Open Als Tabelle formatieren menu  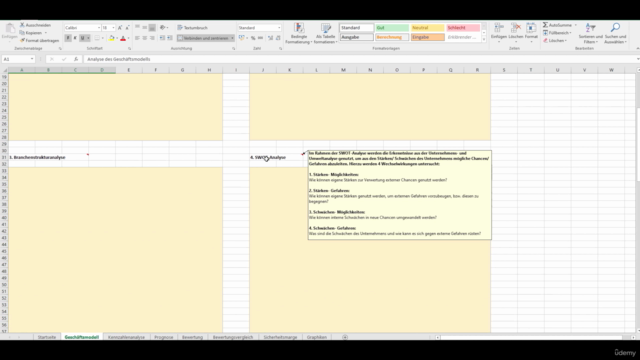tap(325, 33)
